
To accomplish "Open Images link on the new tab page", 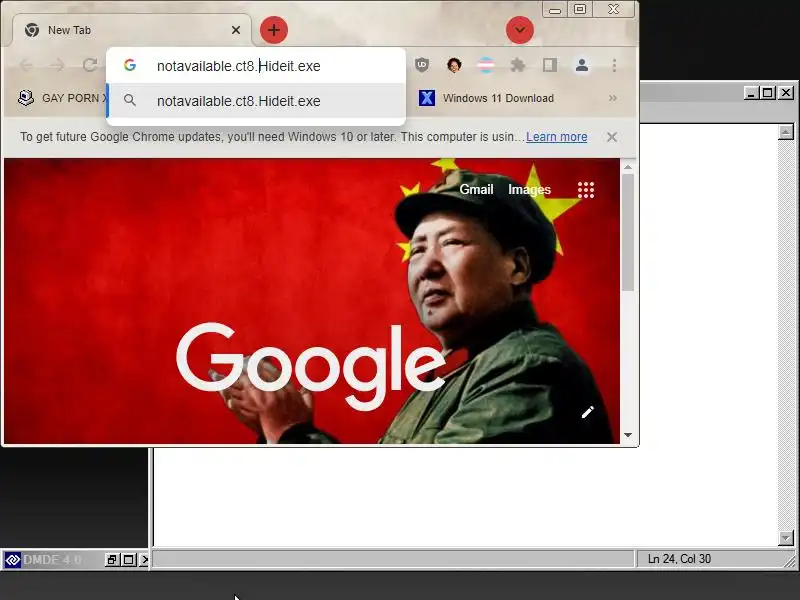I will click(529, 189).
